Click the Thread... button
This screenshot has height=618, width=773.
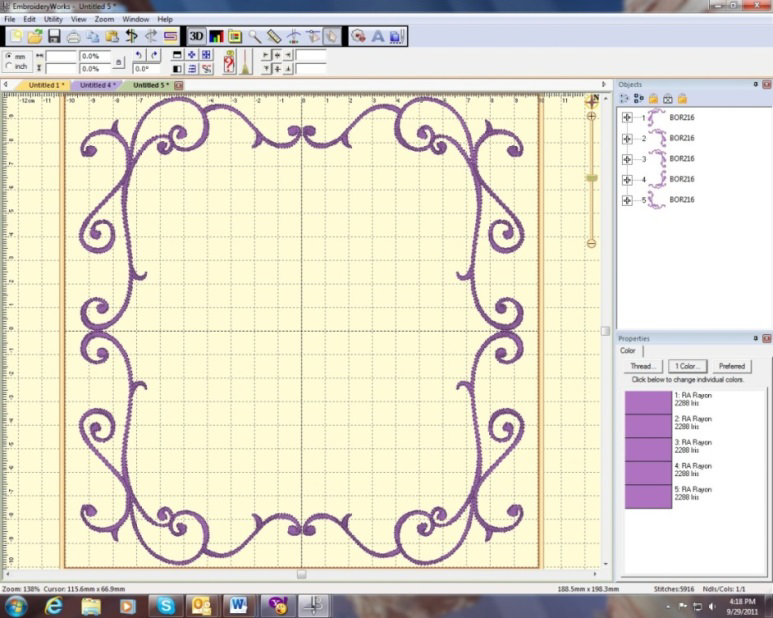click(642, 366)
